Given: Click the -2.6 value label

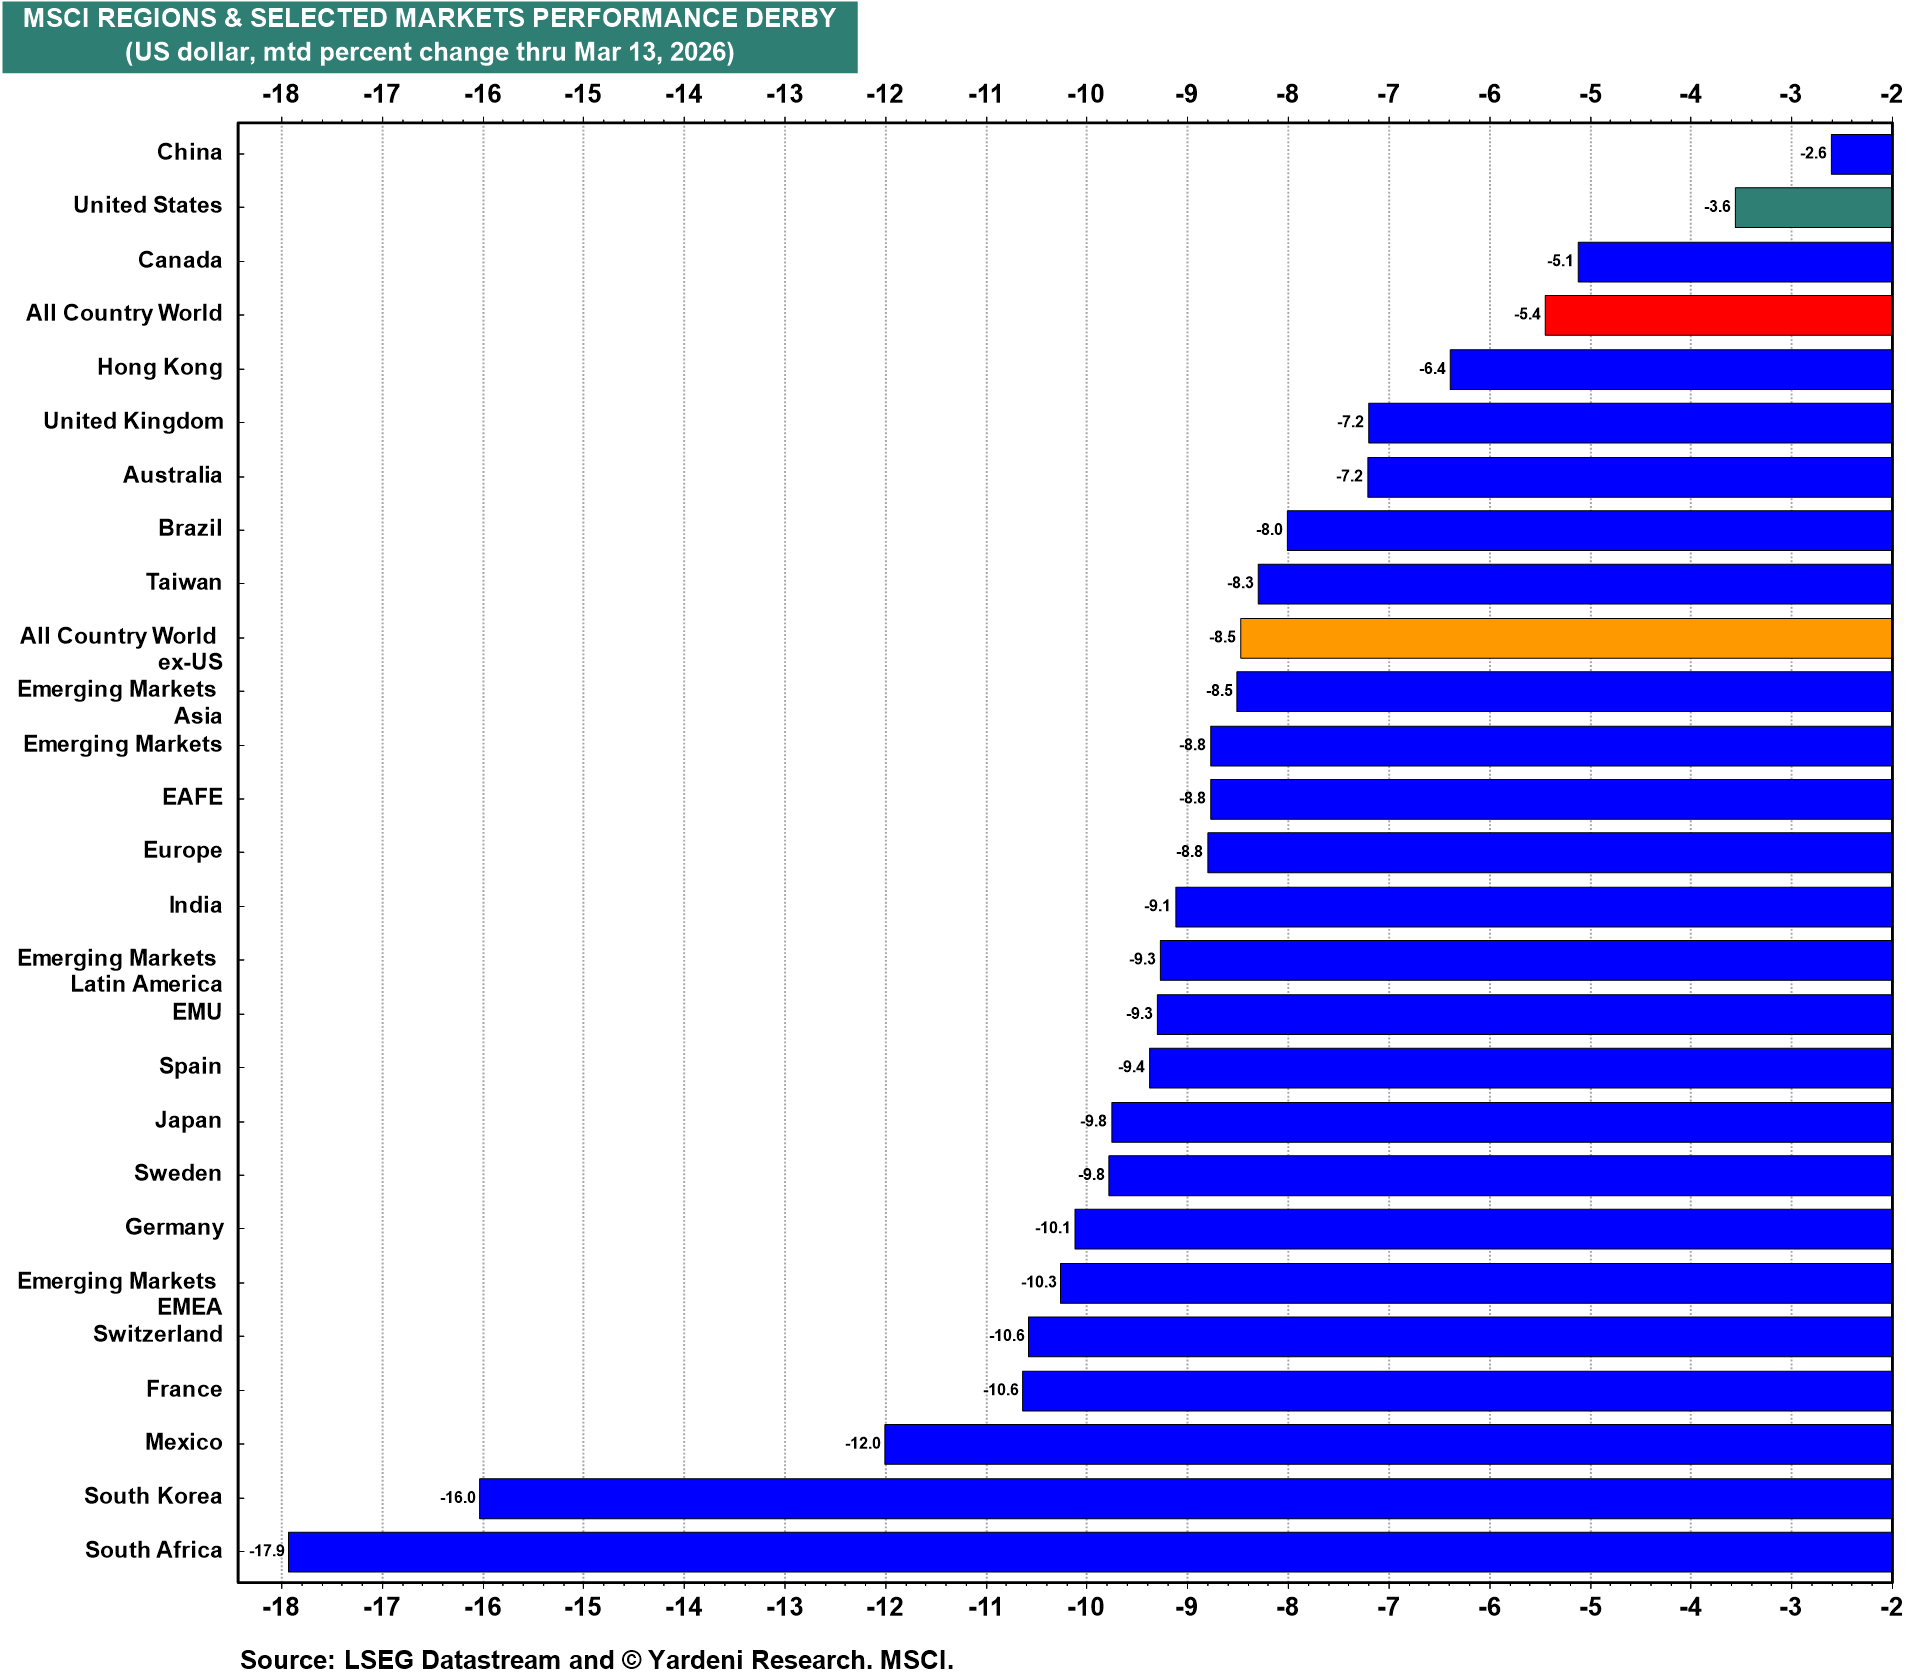Looking at the screenshot, I should point(1813,153).
